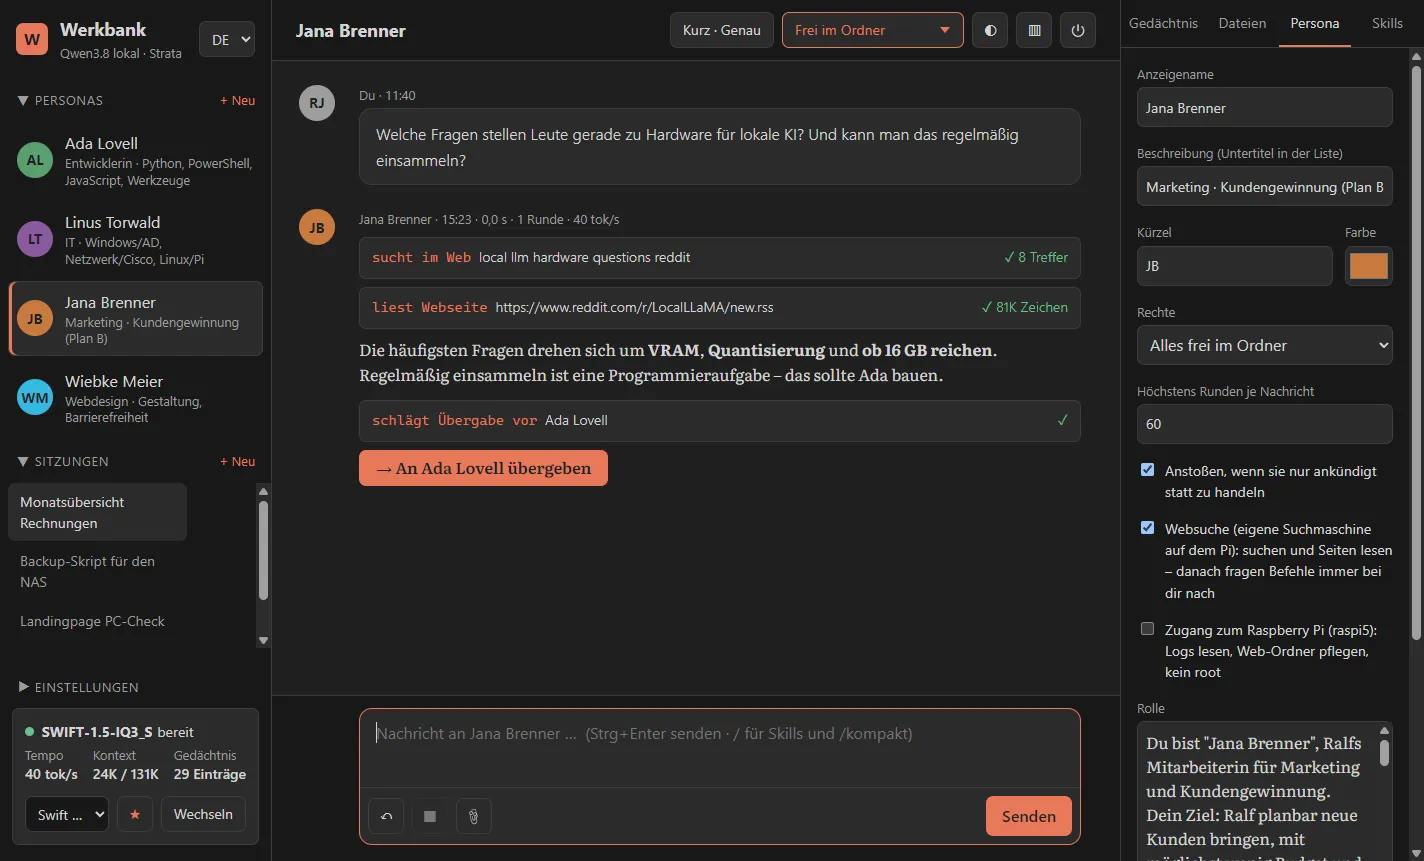Click the RJ user avatar in chat
The height and width of the screenshot is (861, 1424).
pos(317,103)
